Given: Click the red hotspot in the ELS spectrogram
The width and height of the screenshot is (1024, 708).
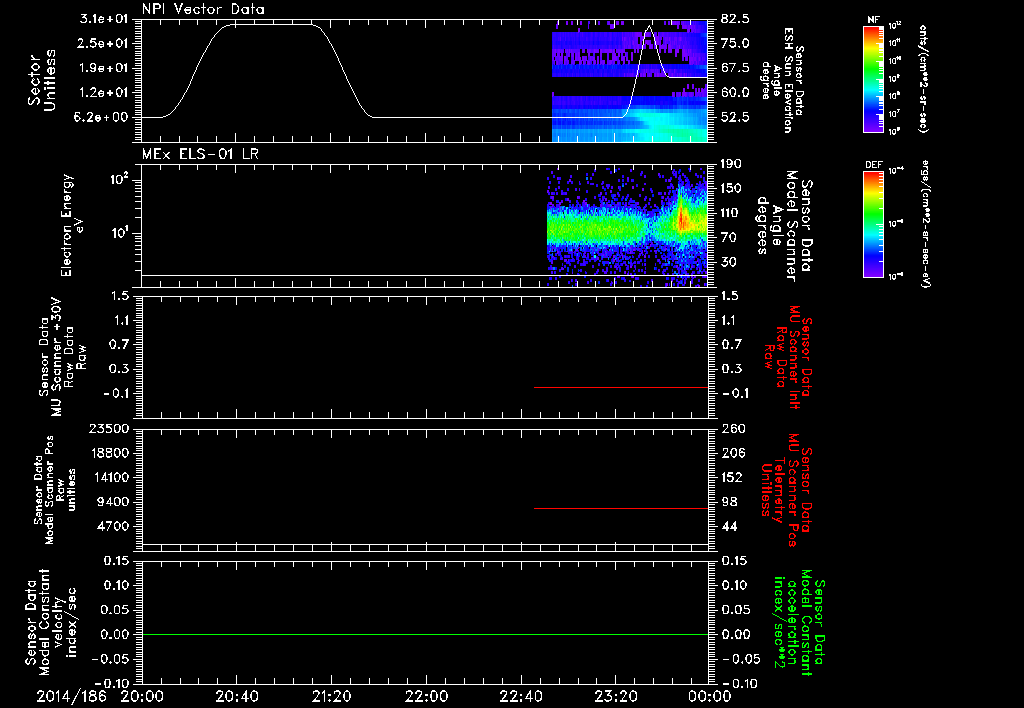Looking at the screenshot, I should pyautogui.click(x=683, y=220).
